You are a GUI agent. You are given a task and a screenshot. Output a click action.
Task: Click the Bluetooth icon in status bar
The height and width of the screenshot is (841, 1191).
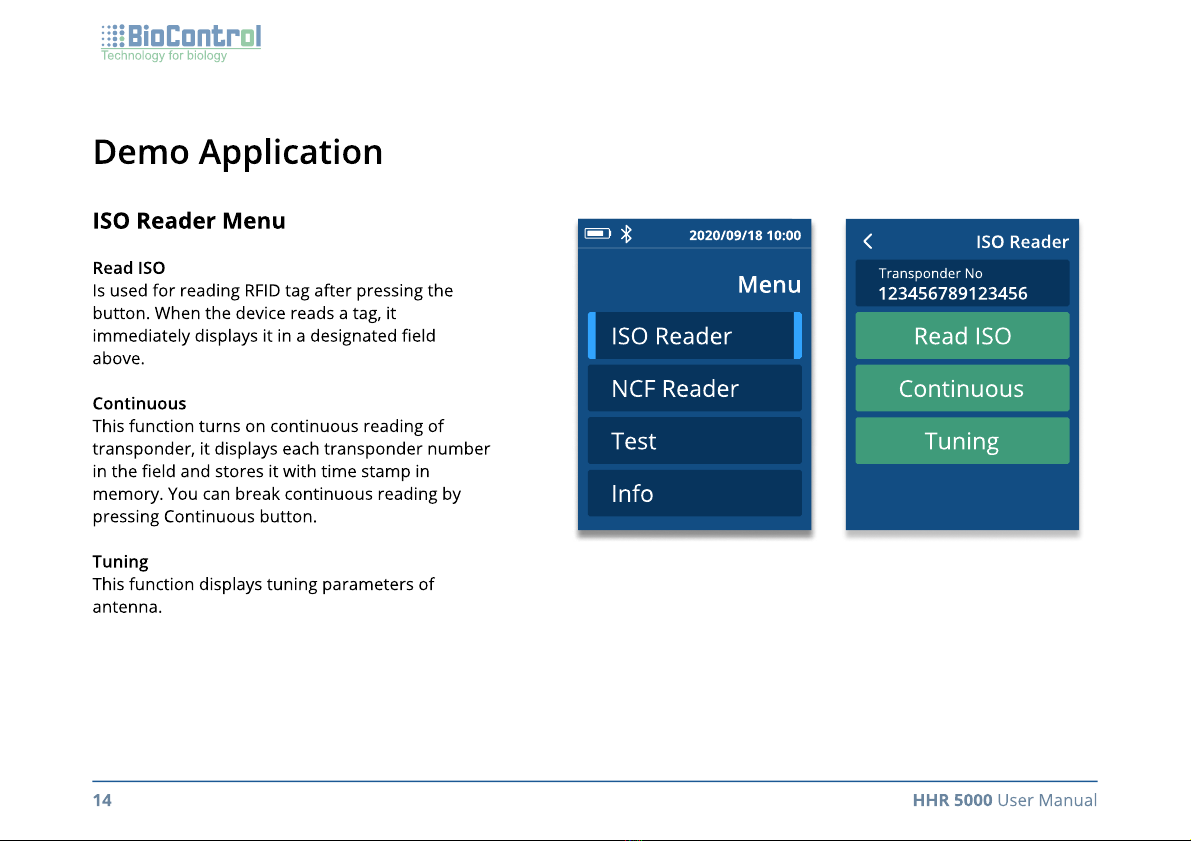point(626,234)
